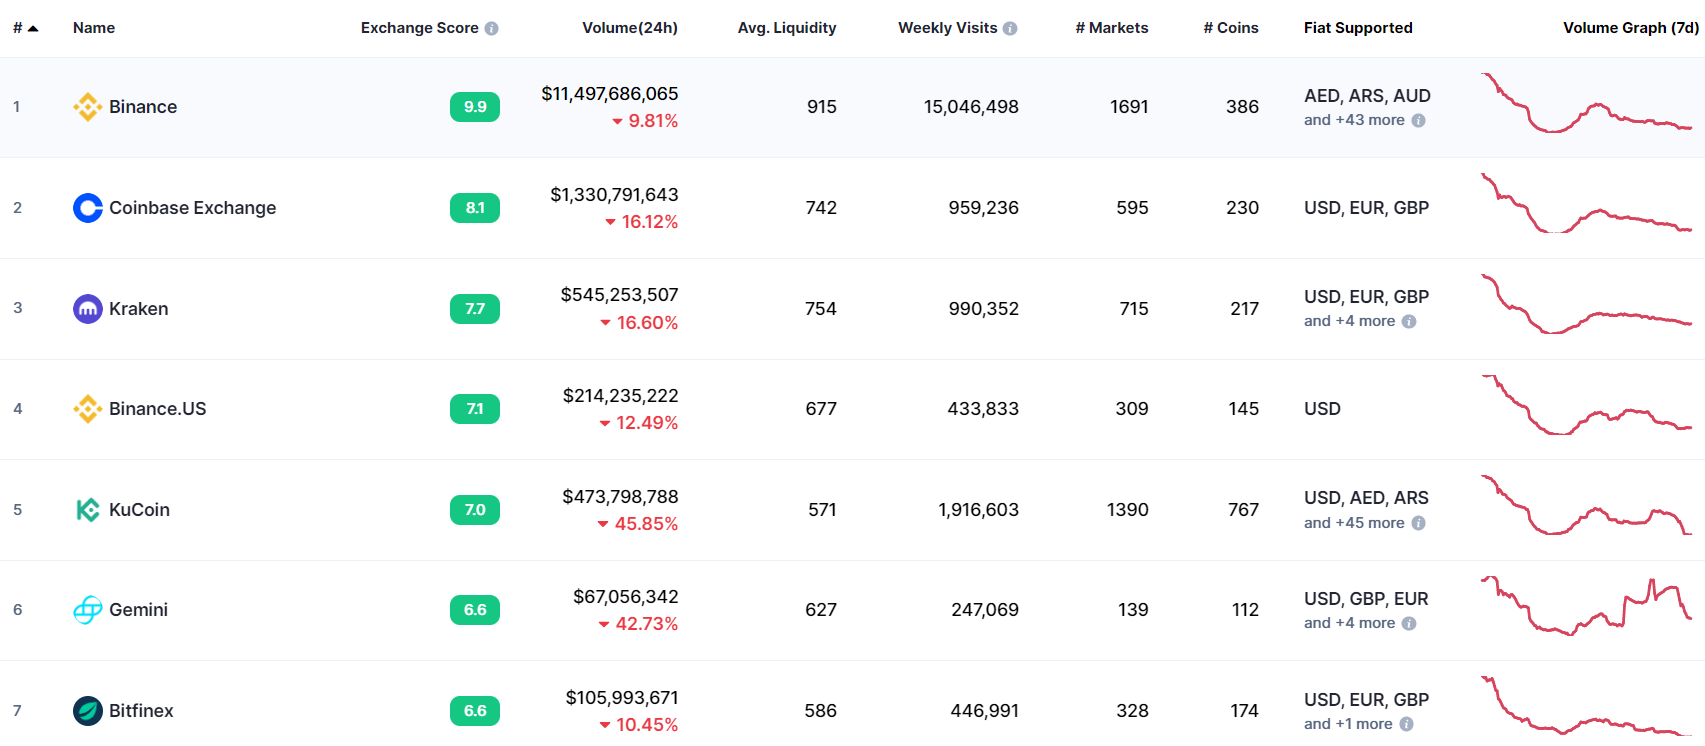Sort by Exchange Score column header
1705x746 pixels.
coord(419,28)
